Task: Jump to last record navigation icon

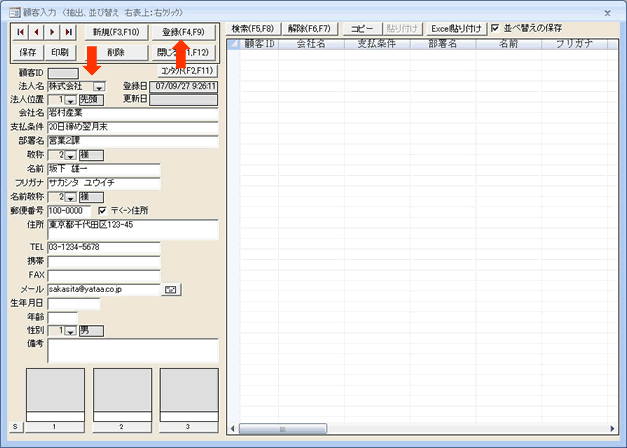Action: coord(68,32)
